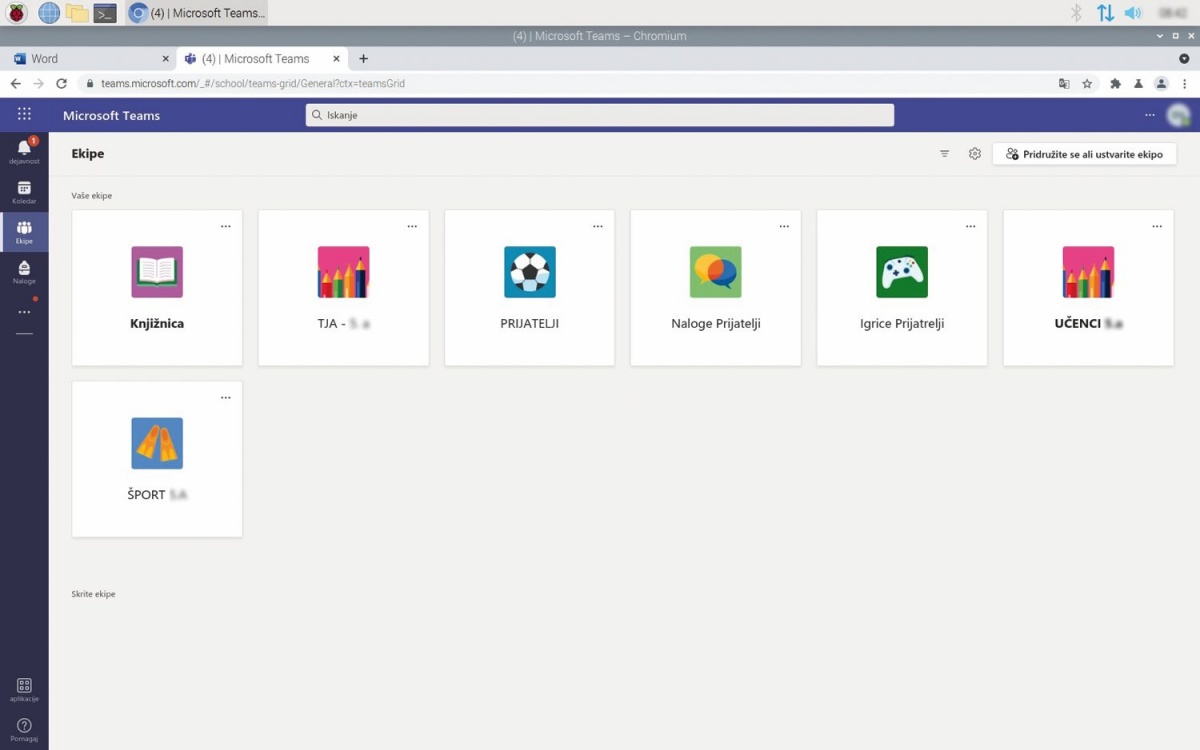Switch to the Word browser tab
Screen dimensions: 1200x750
click(92, 59)
